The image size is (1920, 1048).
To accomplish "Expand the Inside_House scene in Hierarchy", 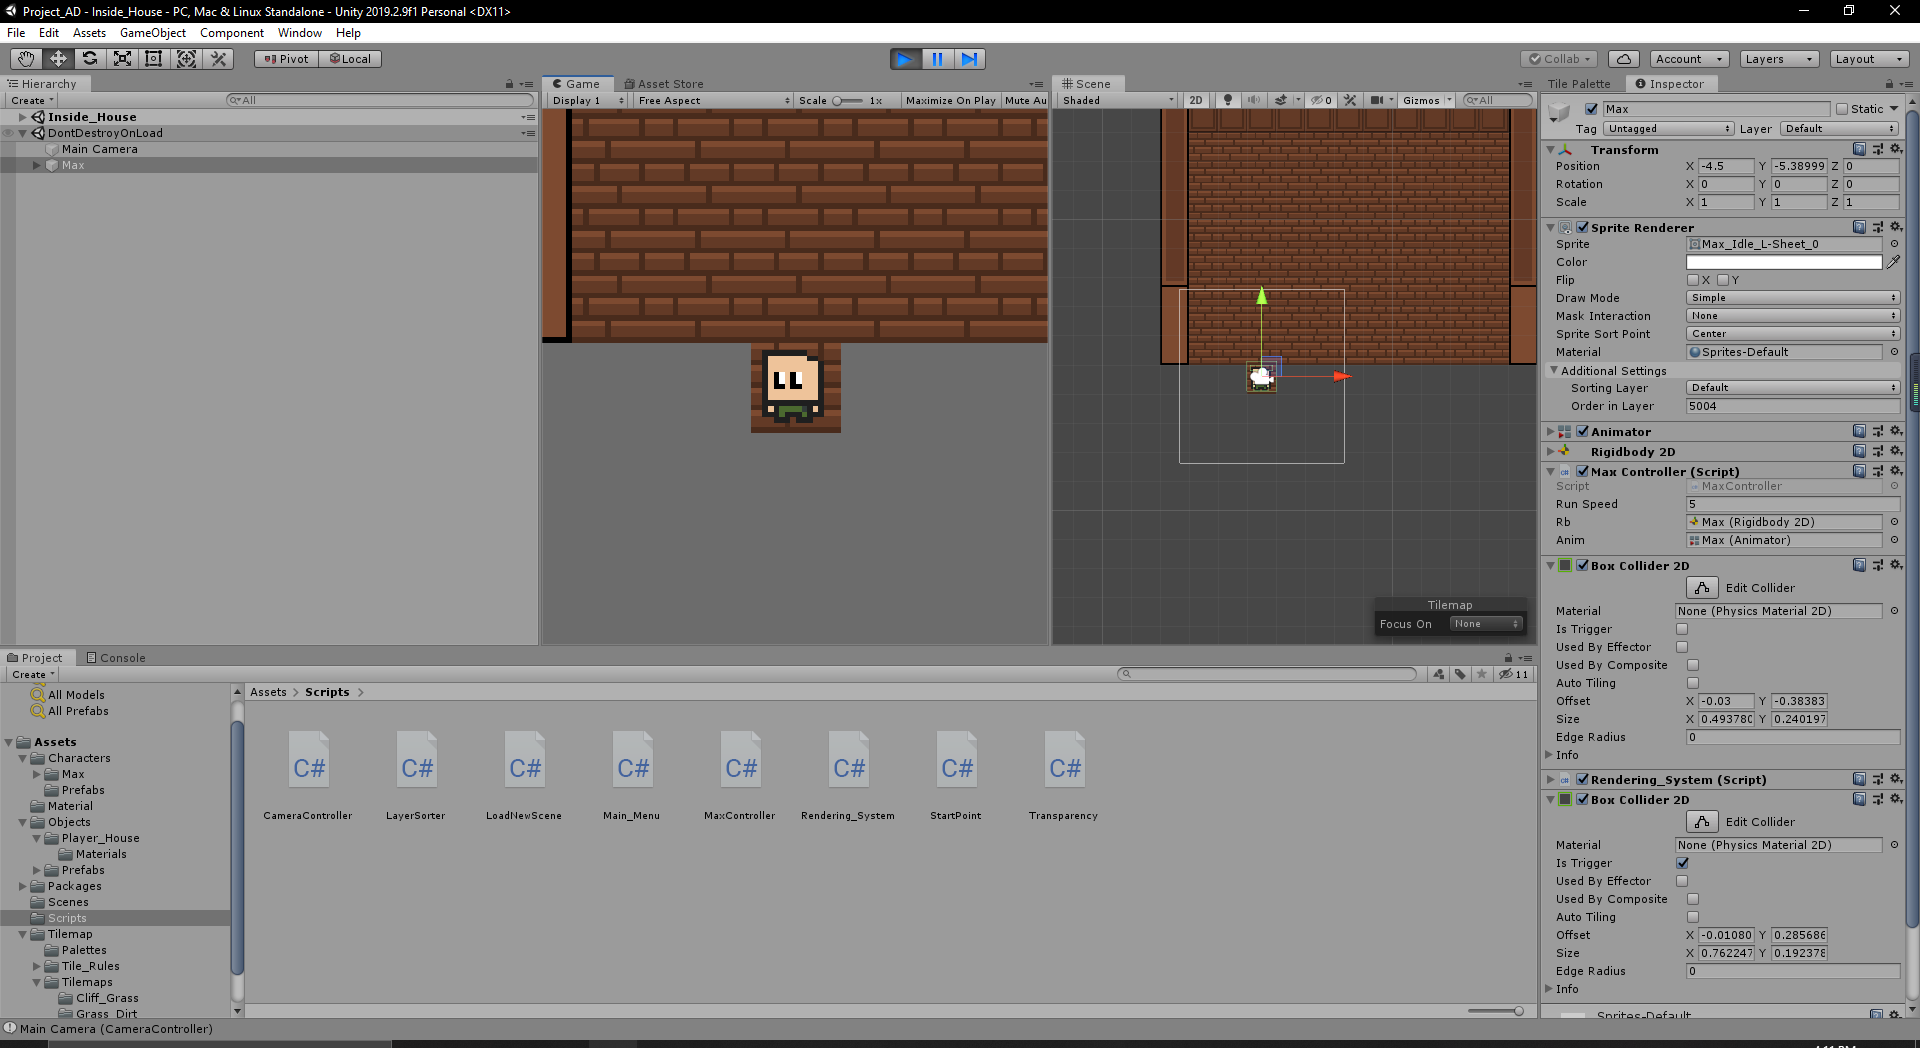I will click(22, 117).
